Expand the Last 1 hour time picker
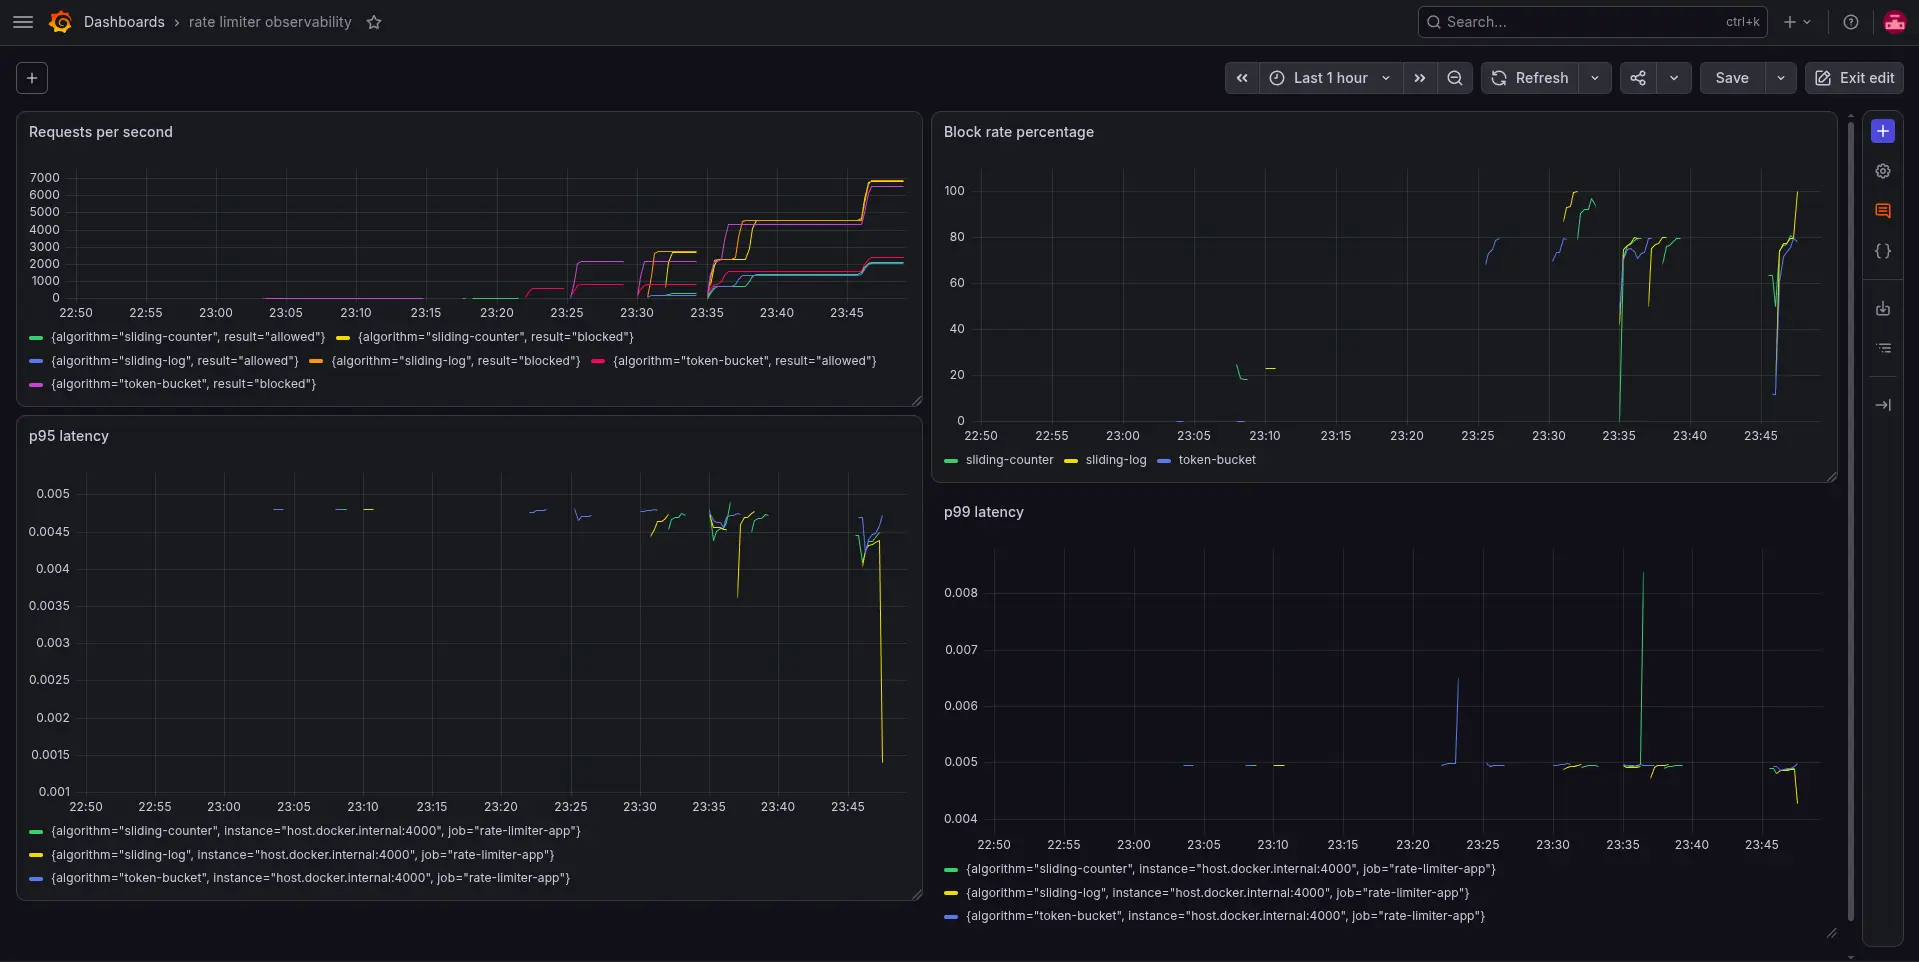Screen dimensions: 1919x962 click(x=1330, y=78)
